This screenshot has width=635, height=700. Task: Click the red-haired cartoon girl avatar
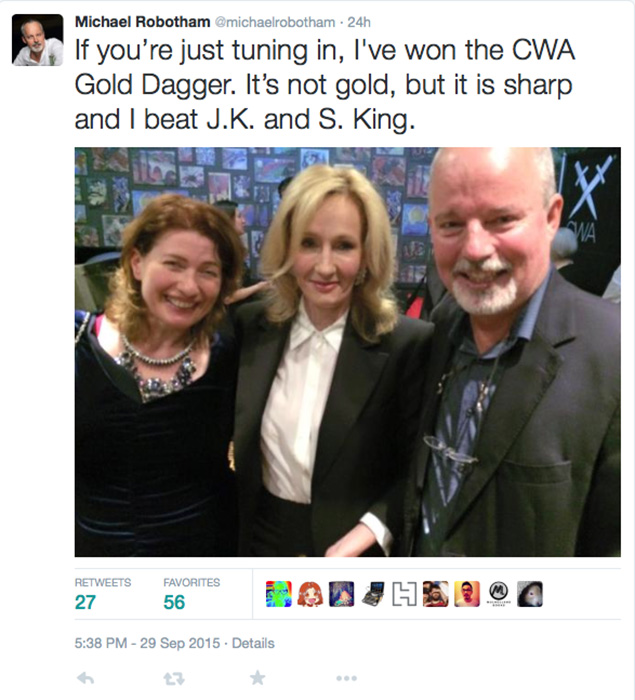[x=310, y=594]
